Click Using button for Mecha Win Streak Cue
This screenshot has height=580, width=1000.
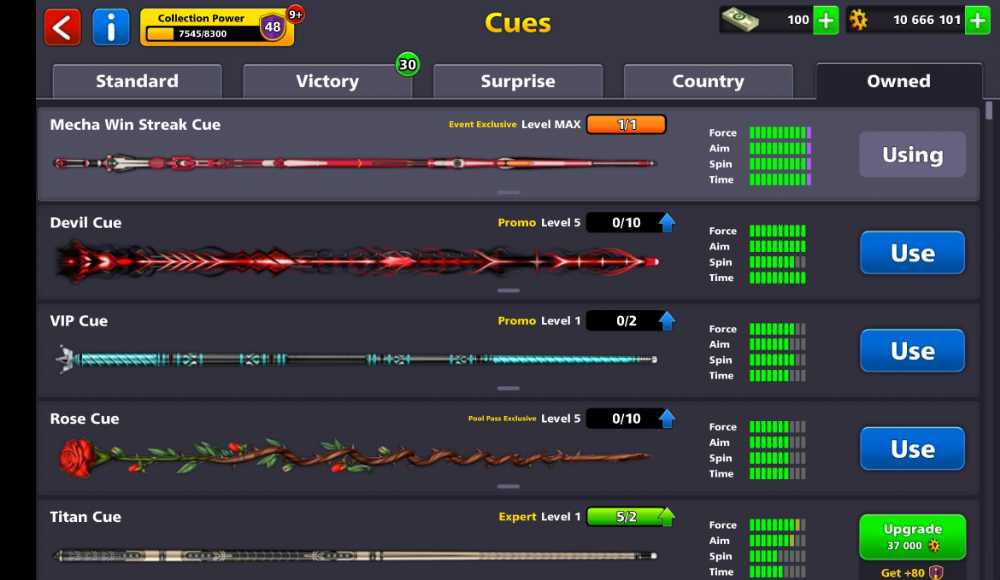tap(913, 154)
